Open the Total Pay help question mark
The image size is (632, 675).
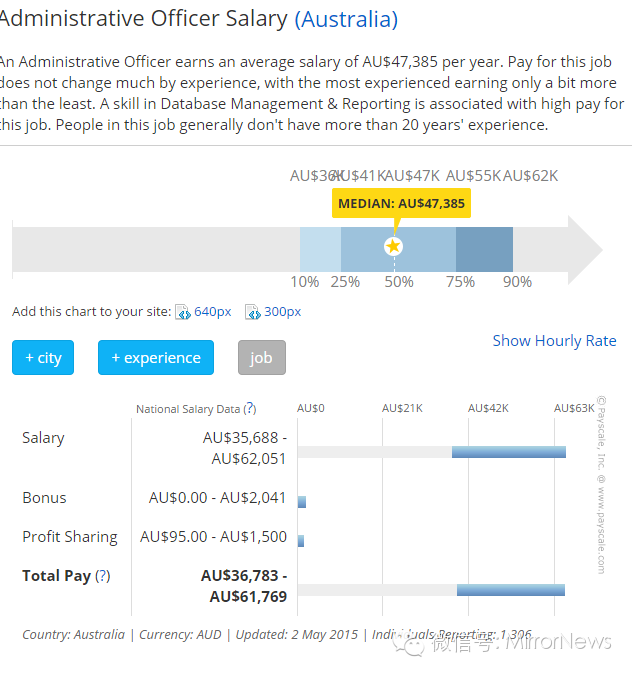point(102,576)
